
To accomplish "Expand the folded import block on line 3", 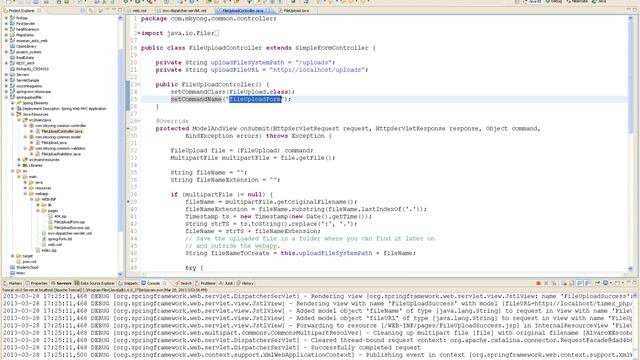I will click(139, 33).
